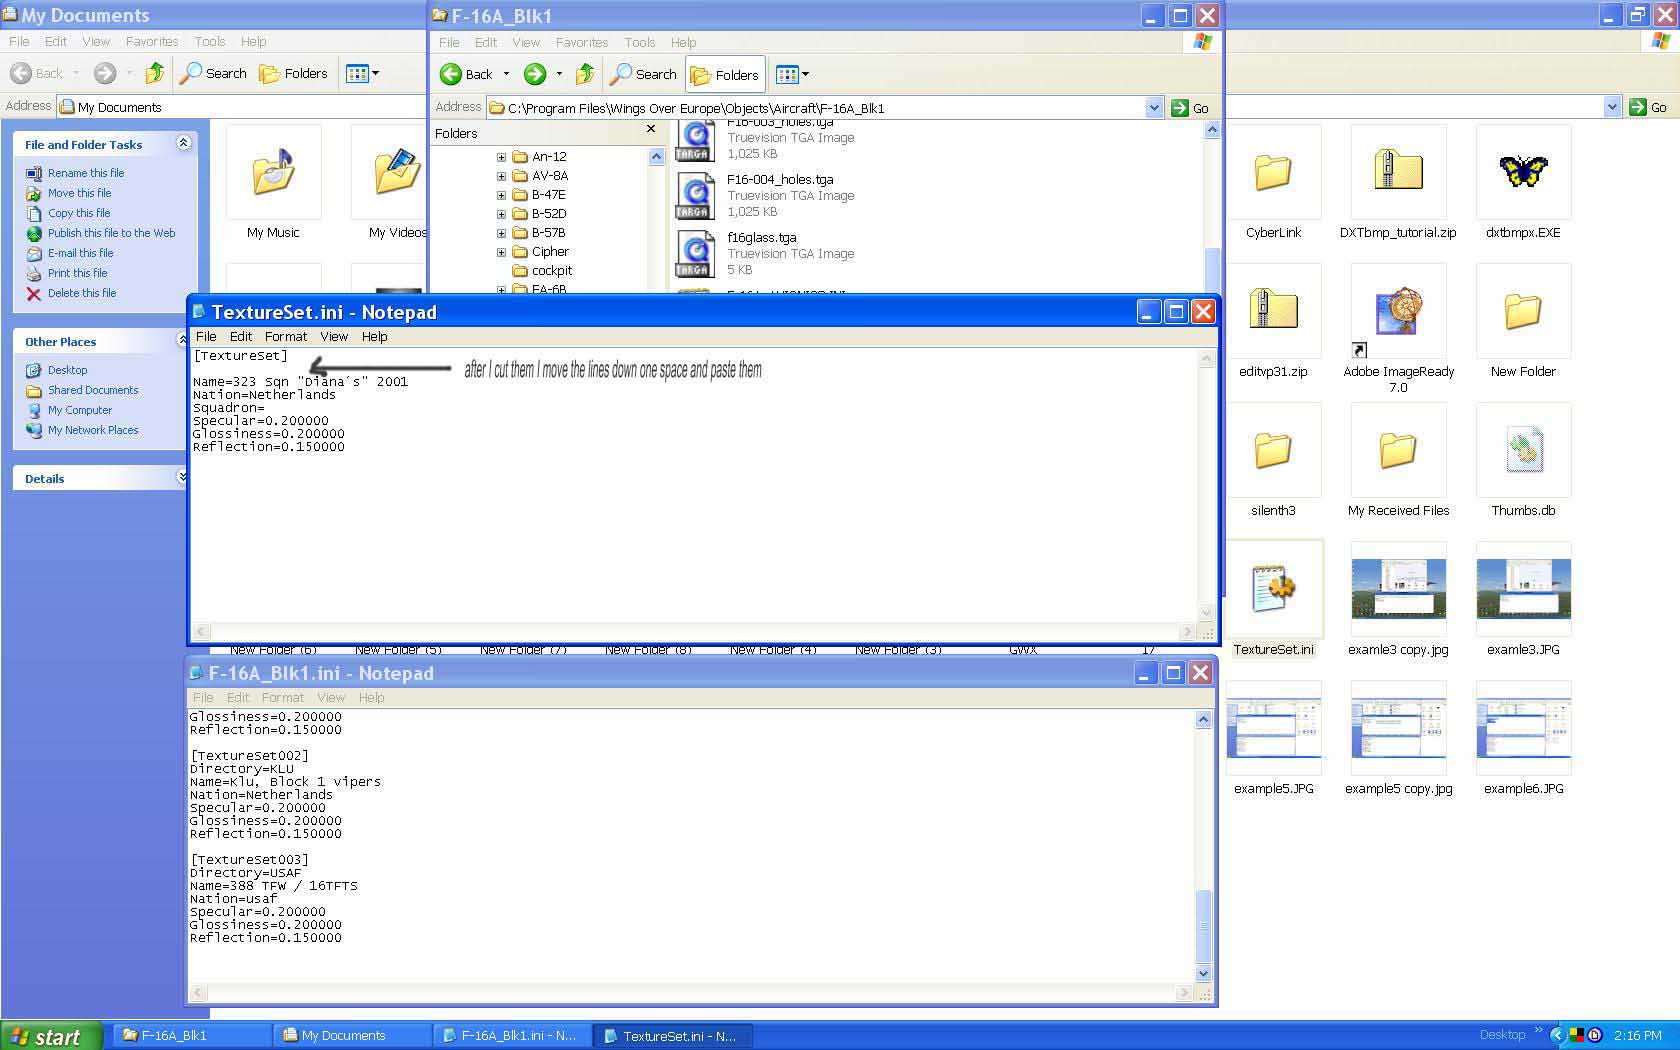1680x1050 pixels.
Task: Select the TextureSet.ini file icon
Action: (x=1273, y=589)
